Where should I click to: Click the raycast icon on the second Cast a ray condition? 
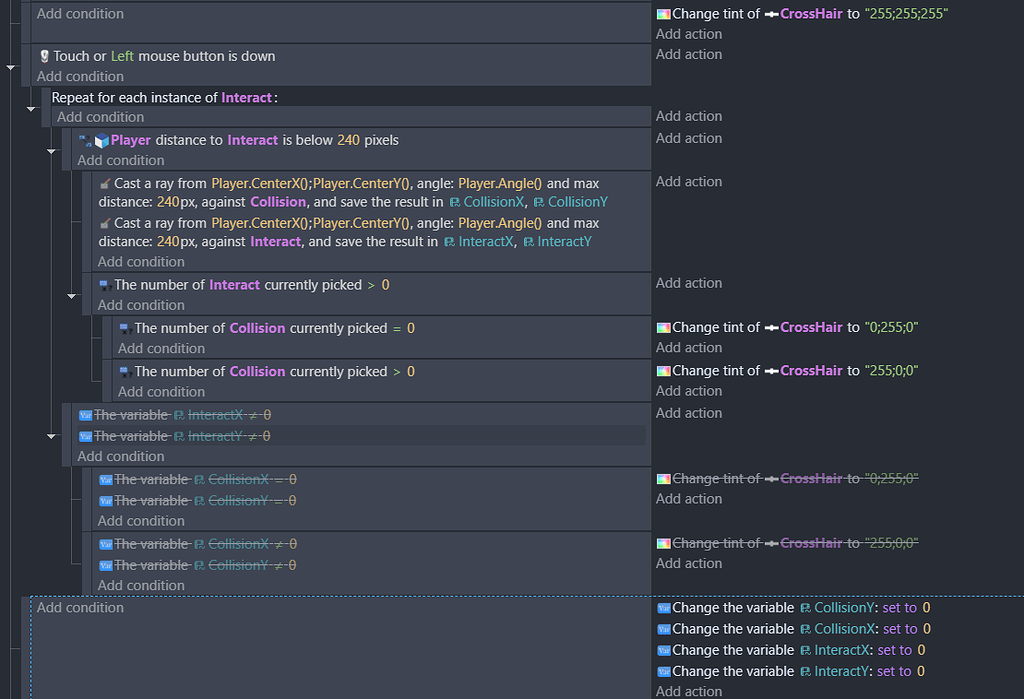[105, 223]
